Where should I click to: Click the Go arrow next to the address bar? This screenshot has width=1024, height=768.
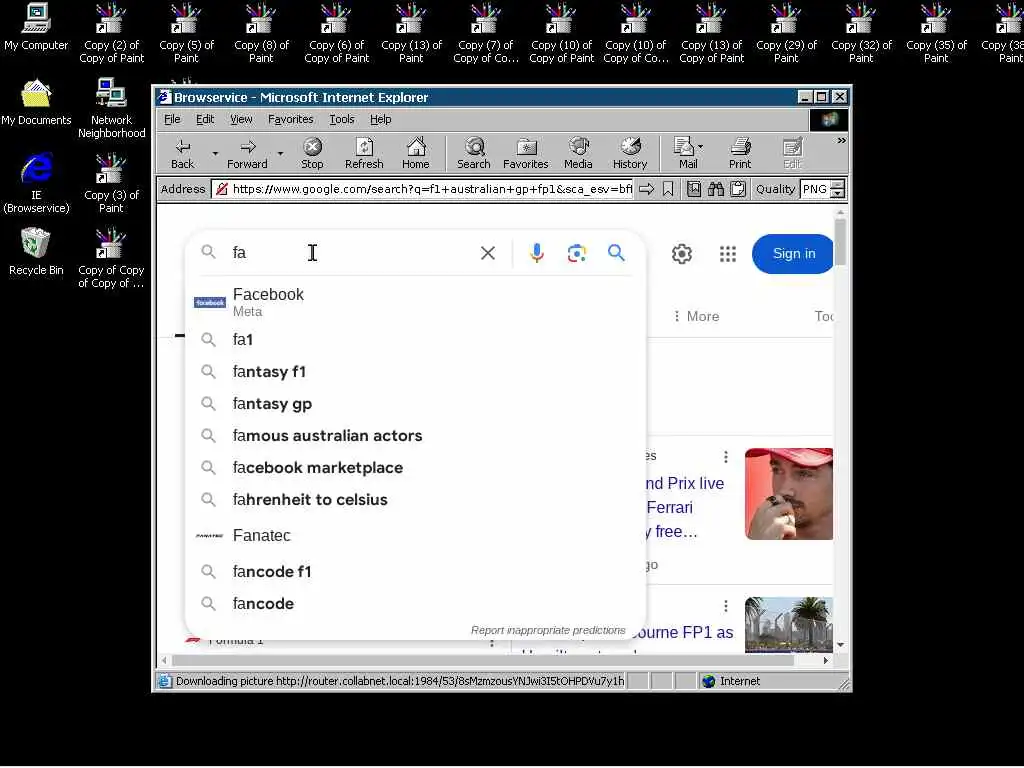[x=647, y=189]
